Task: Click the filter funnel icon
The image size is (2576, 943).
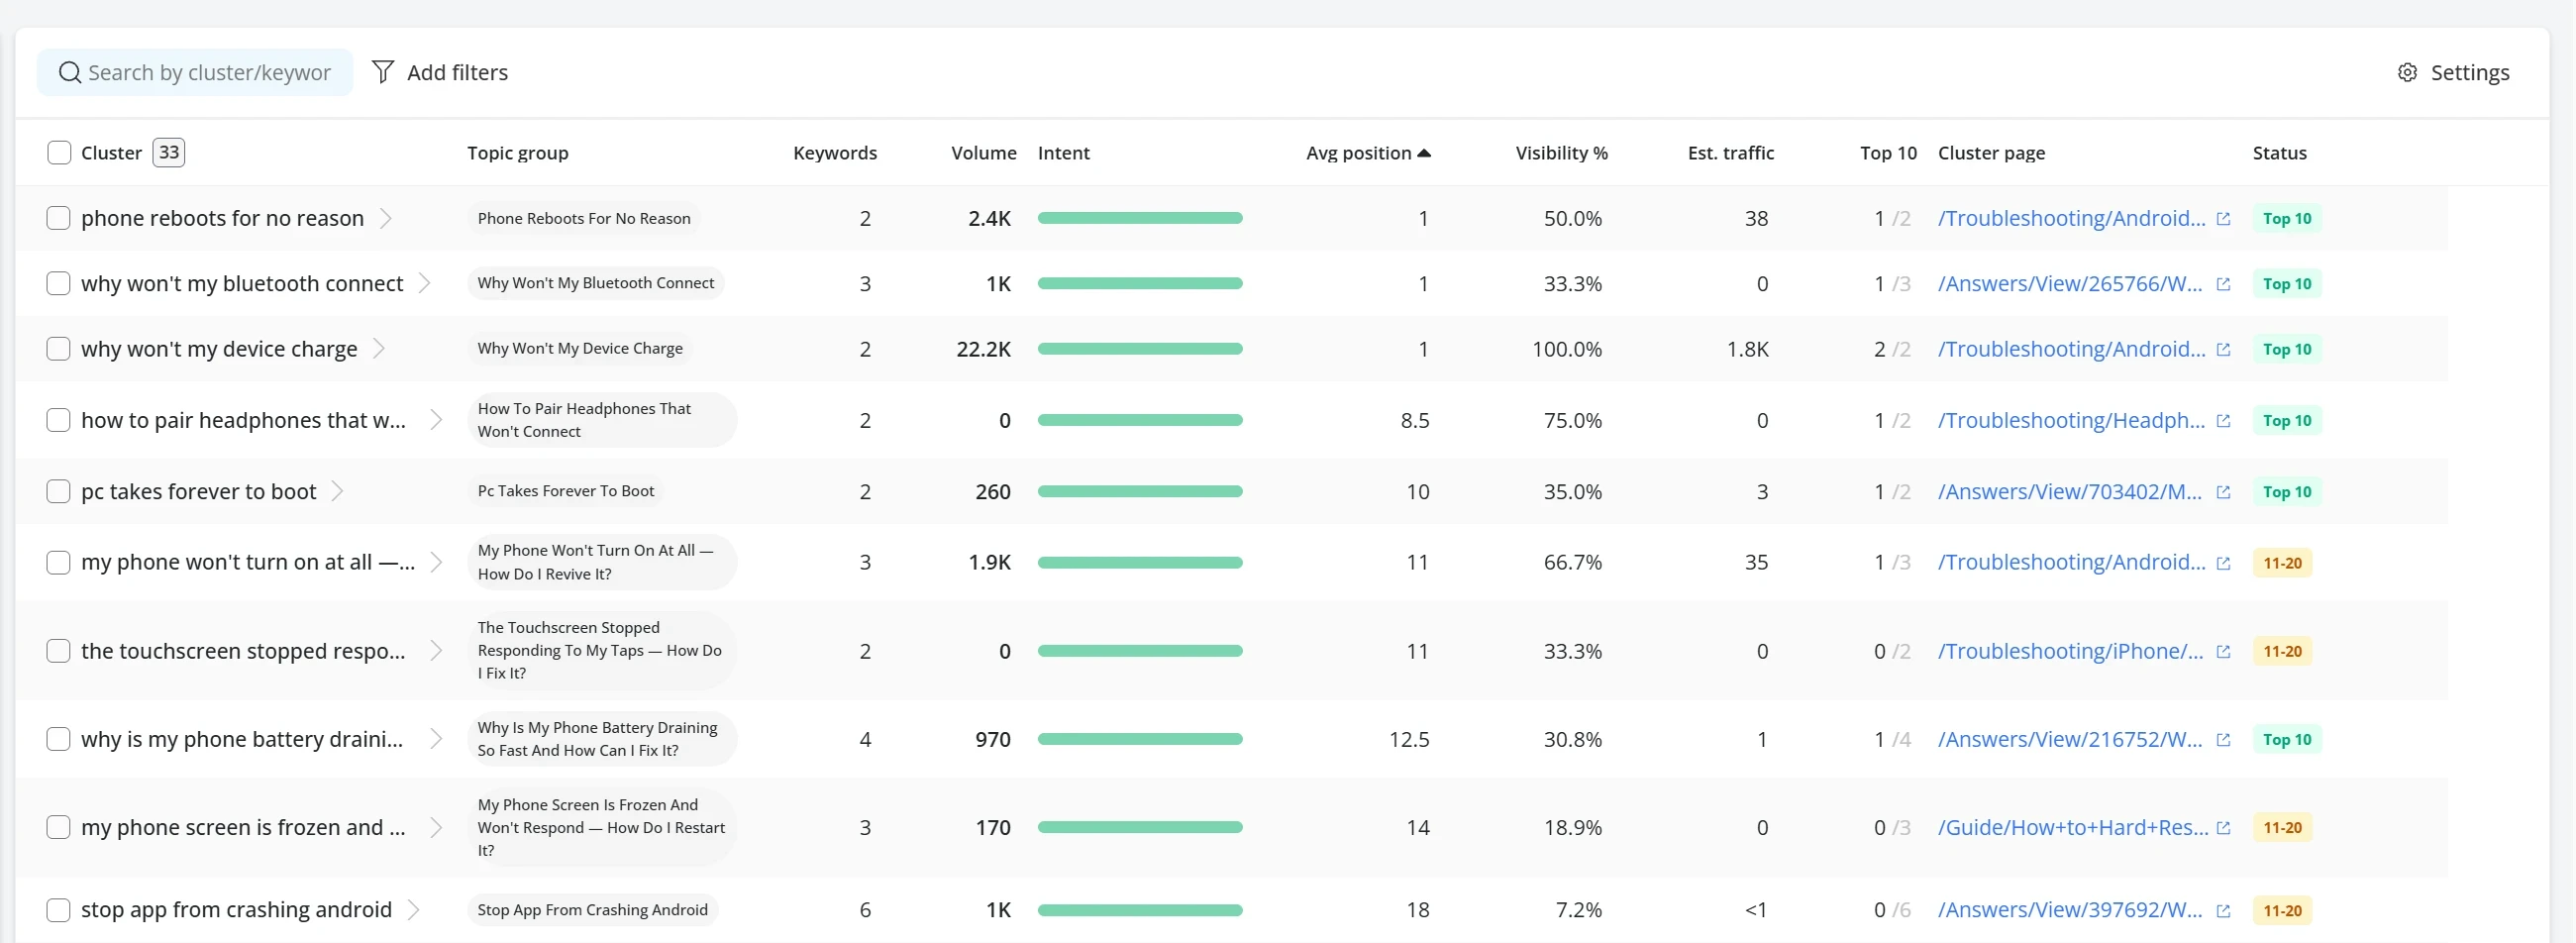Action: point(383,72)
